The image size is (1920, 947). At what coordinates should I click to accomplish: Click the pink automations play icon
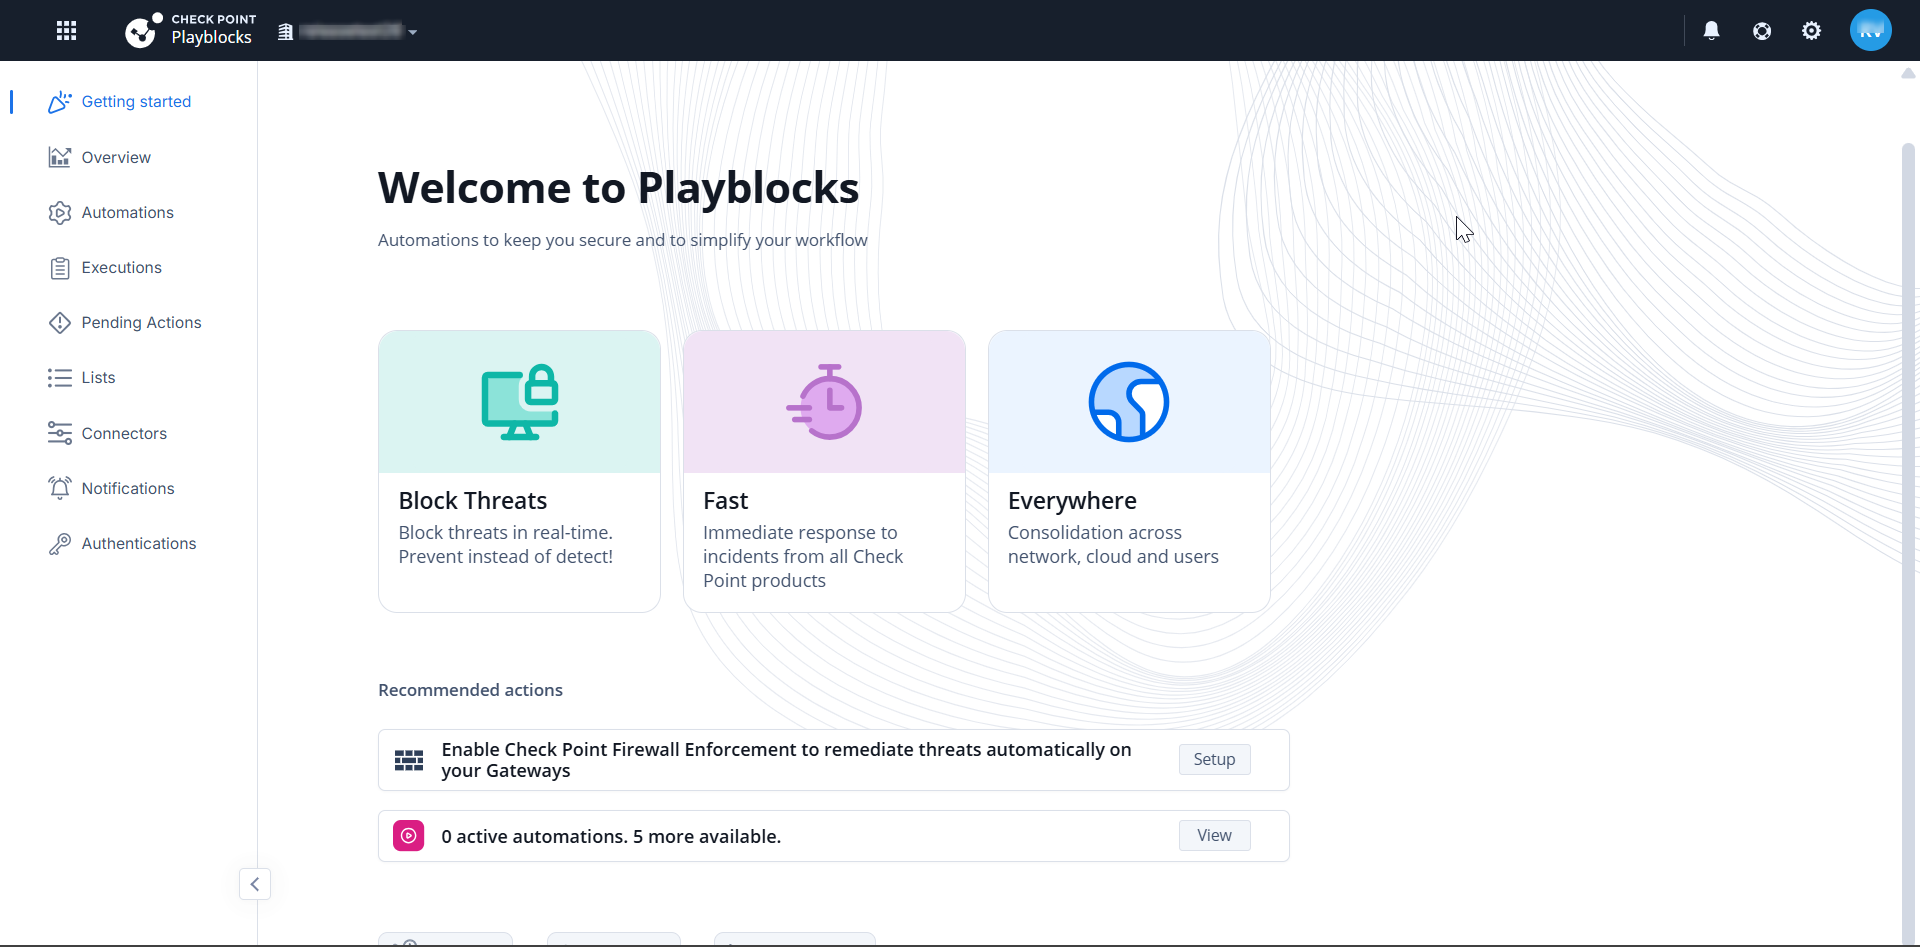(x=409, y=836)
